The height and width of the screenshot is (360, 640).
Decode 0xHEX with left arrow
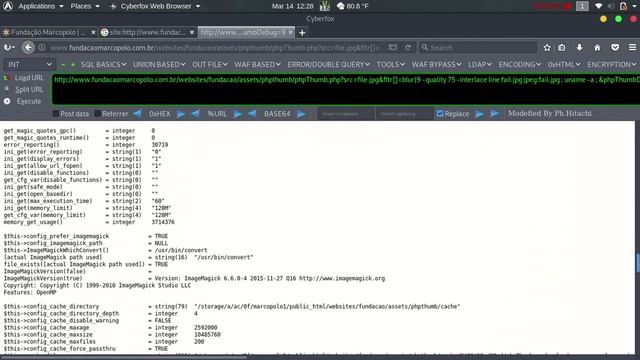[x=138, y=114]
